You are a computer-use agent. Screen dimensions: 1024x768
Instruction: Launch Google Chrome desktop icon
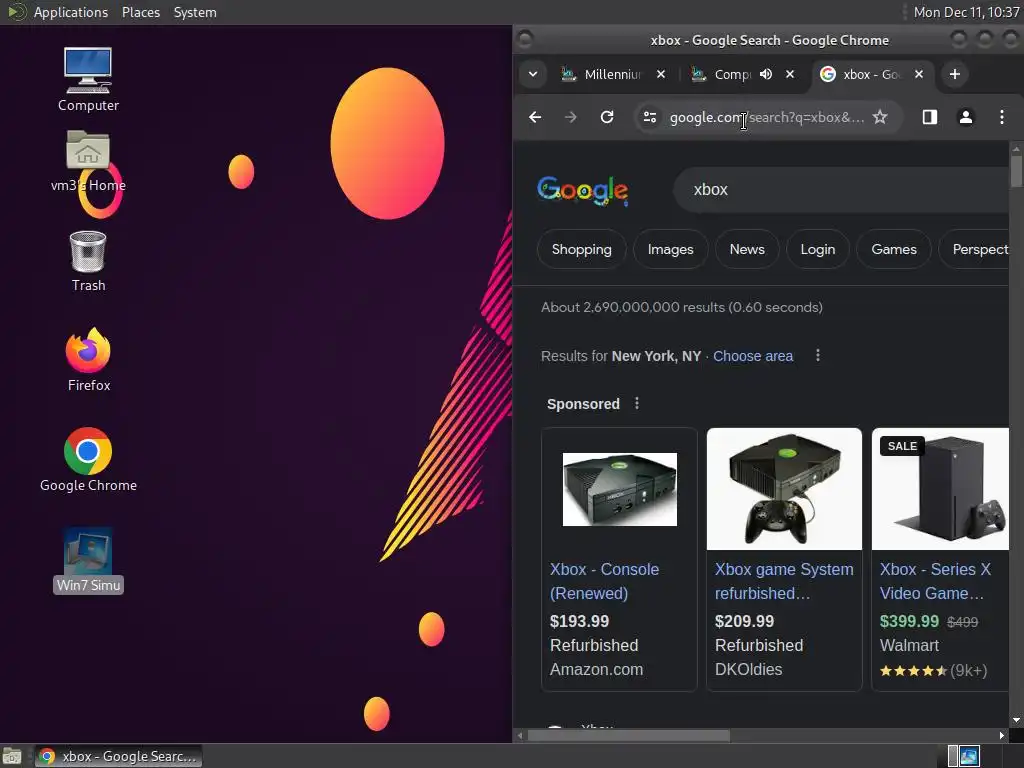click(88, 460)
